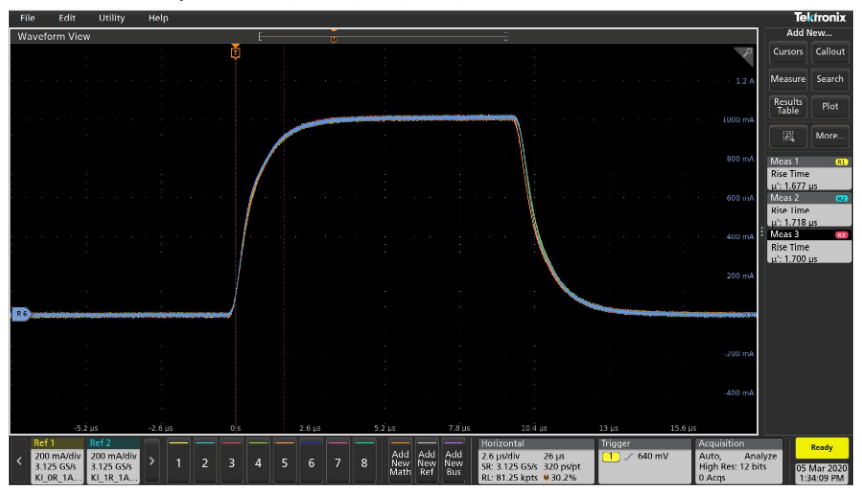Toggle channel 8 on
The image size is (862, 492).
coord(364,462)
